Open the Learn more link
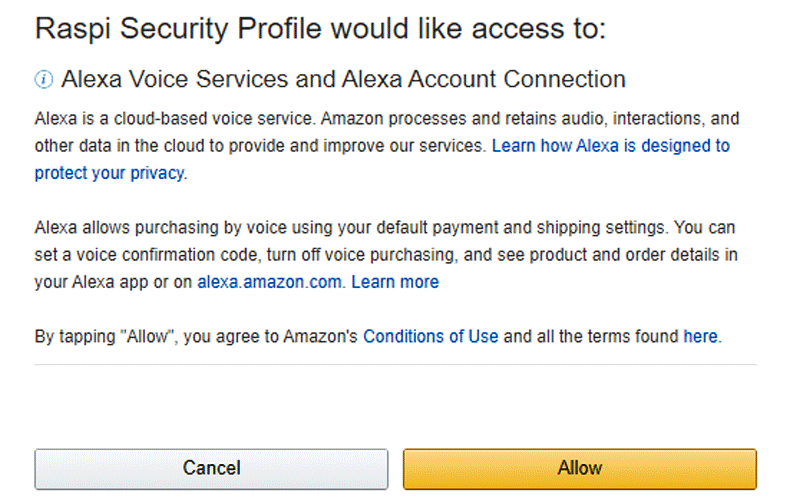The height and width of the screenshot is (504, 787). coord(395,282)
